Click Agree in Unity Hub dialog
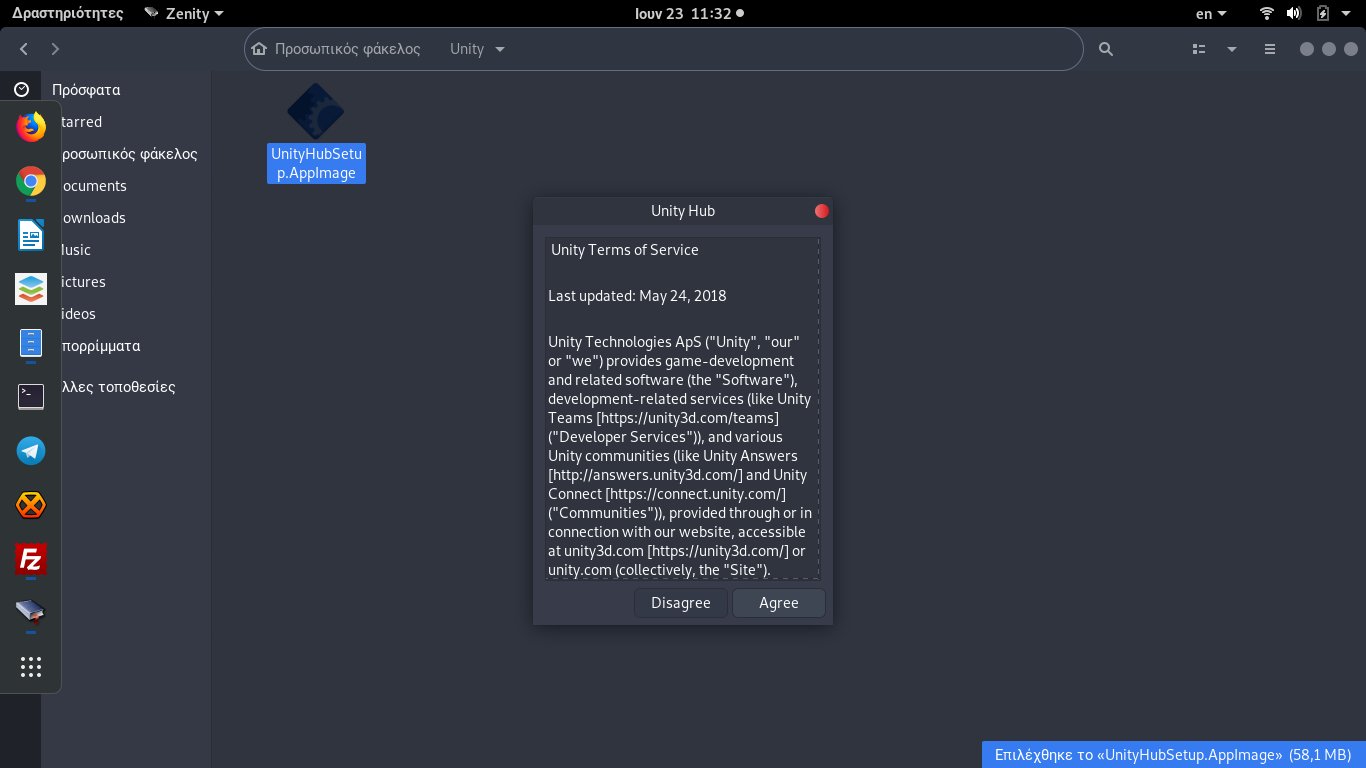 779,603
